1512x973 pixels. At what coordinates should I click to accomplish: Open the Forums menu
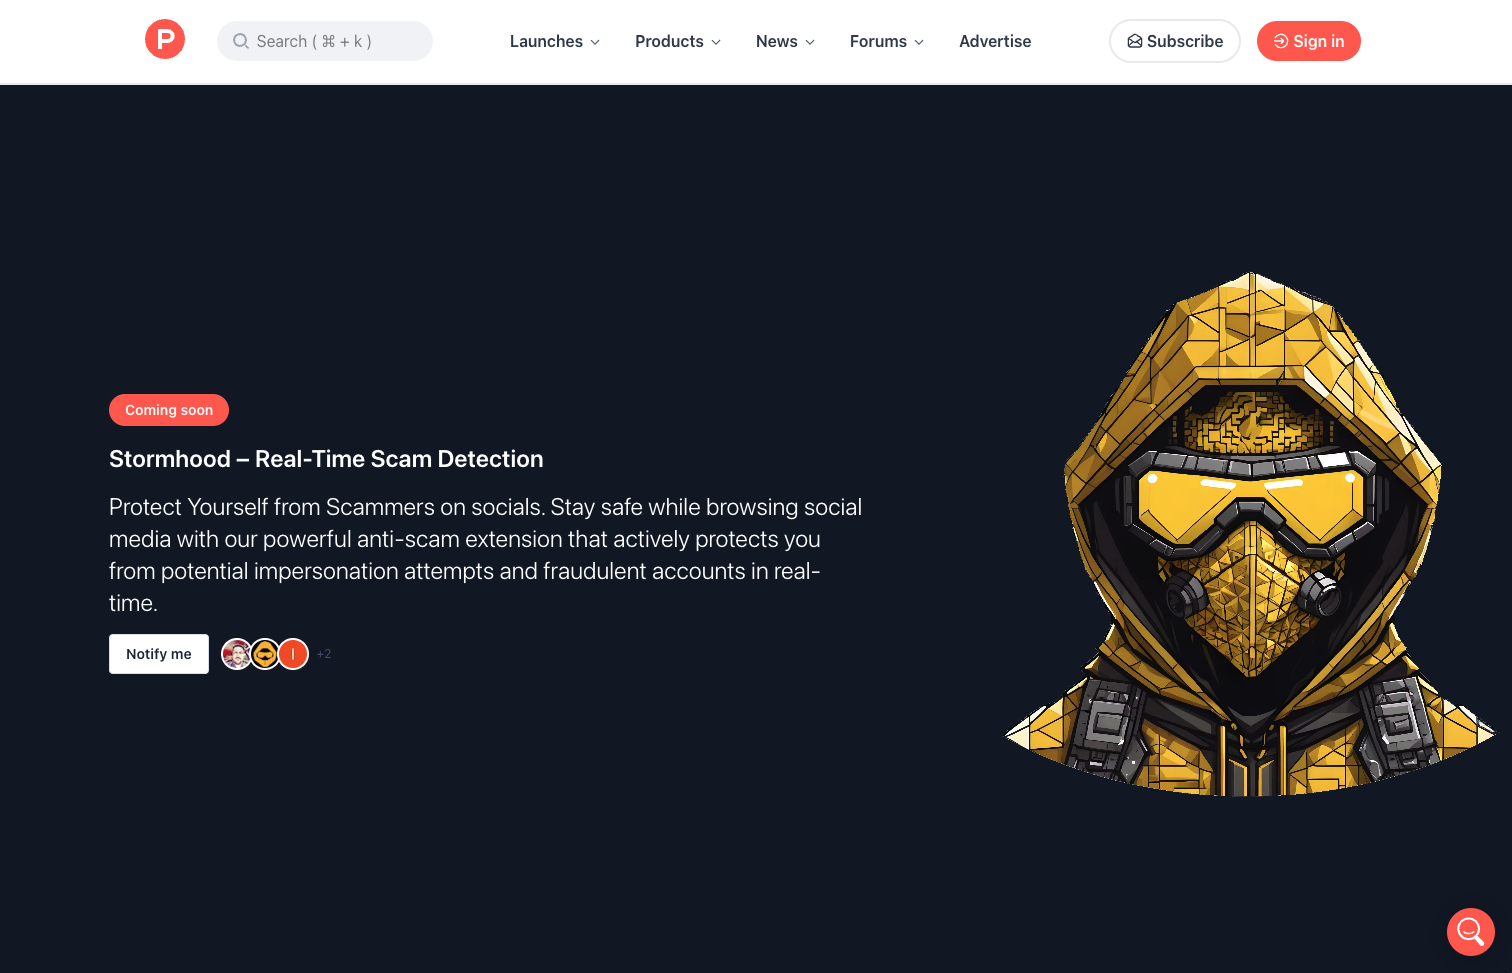(x=886, y=41)
